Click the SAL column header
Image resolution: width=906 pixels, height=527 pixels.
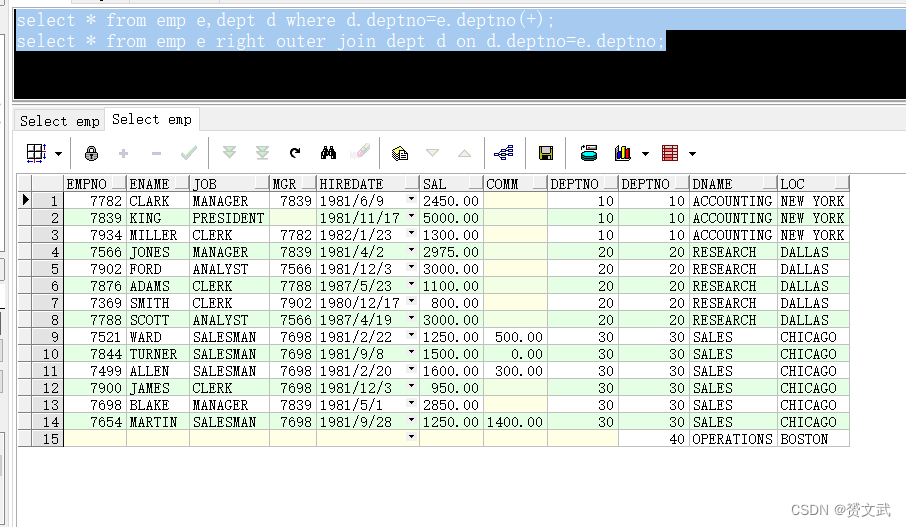pyautogui.click(x=451, y=184)
